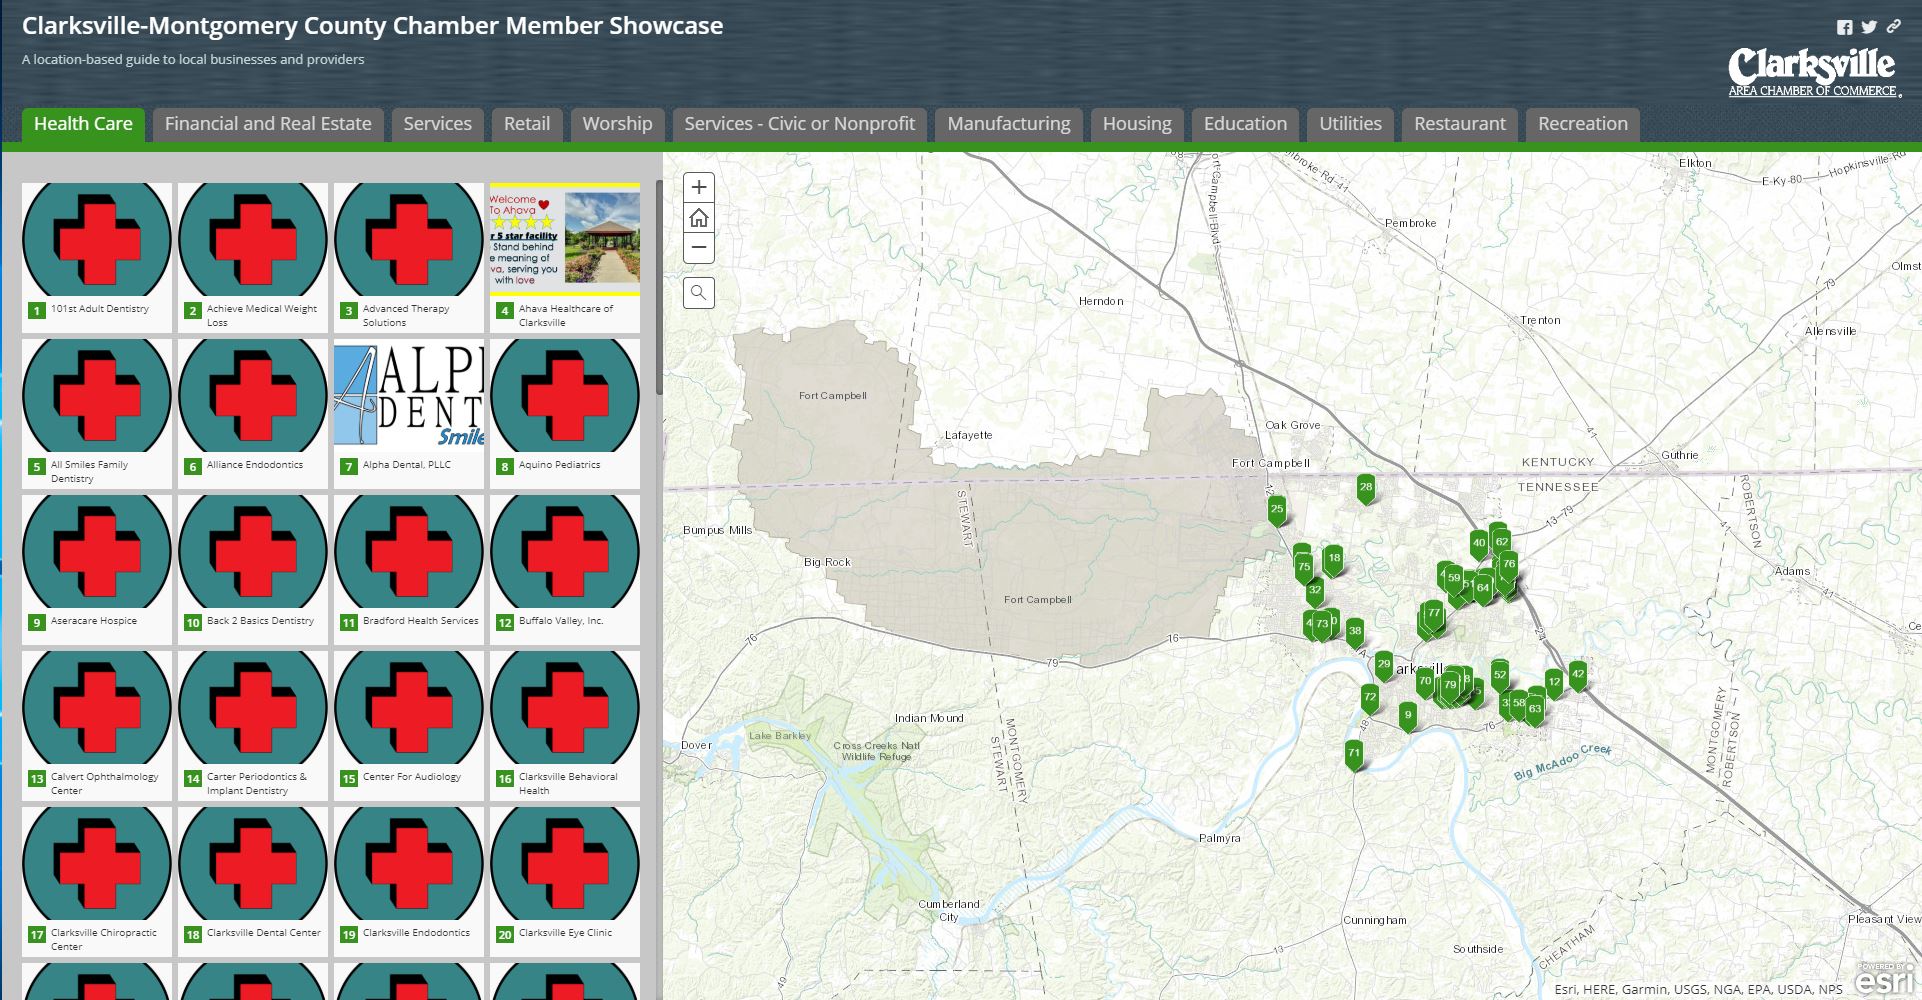Select map marker number 52
Screen dimensions: 1922x1000
click(1500, 676)
